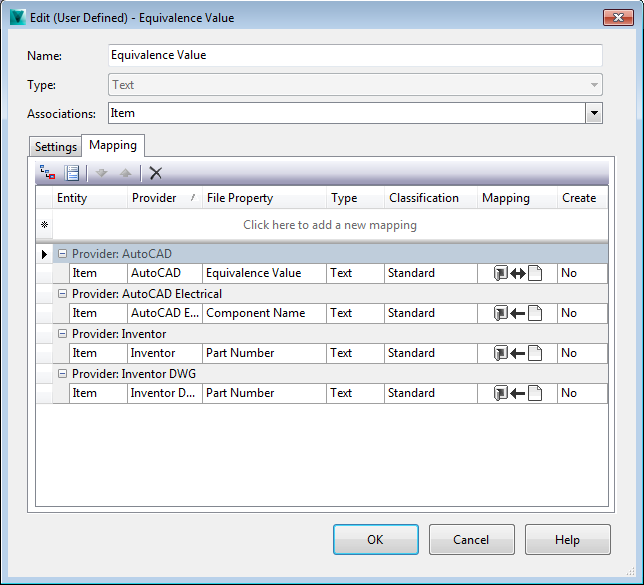This screenshot has width=644, height=585.
Task: Collapse the Provider: AutoCAD group
Action: 62,253
